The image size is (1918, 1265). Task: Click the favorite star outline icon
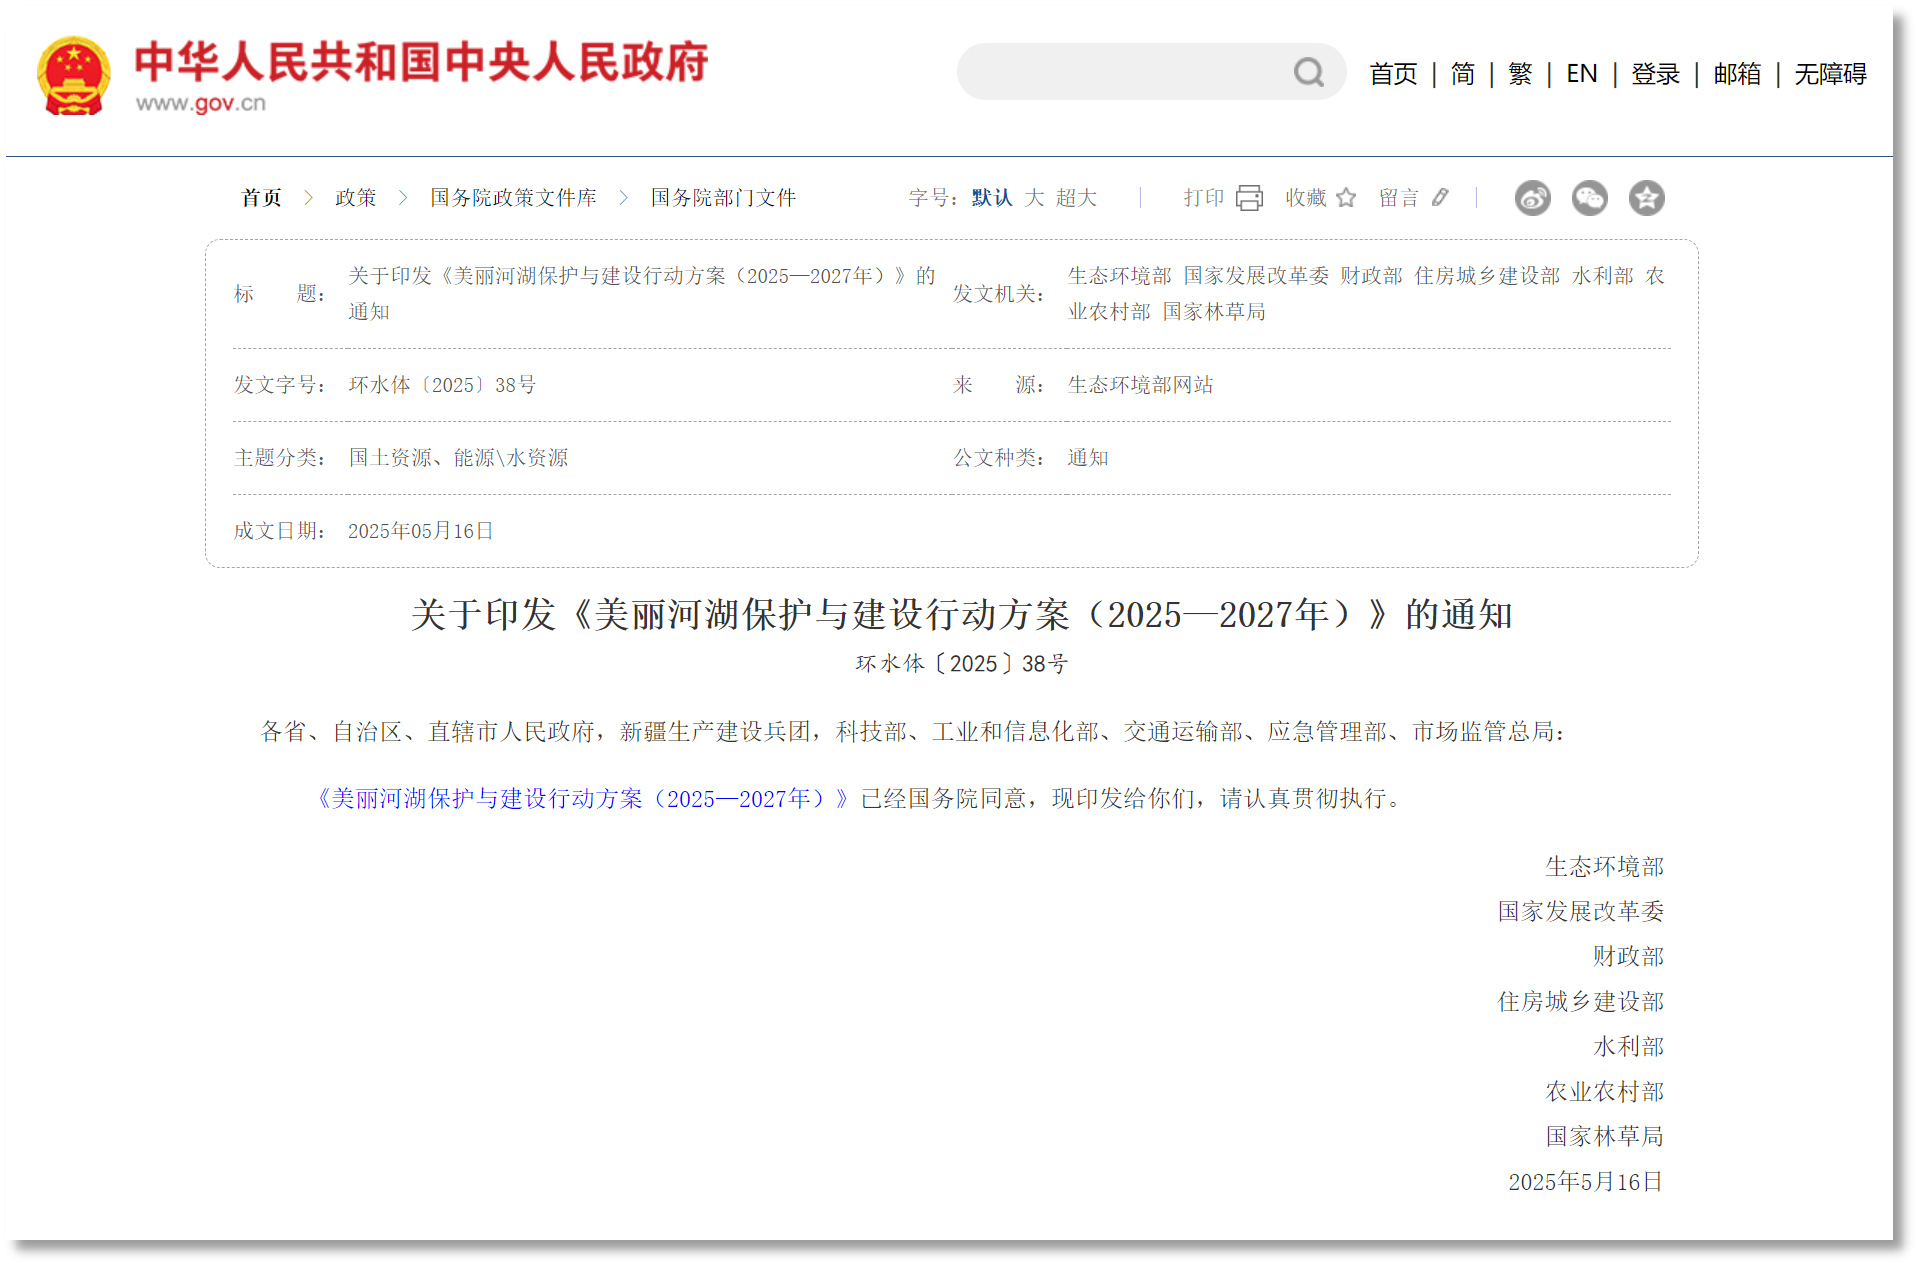click(x=1346, y=198)
